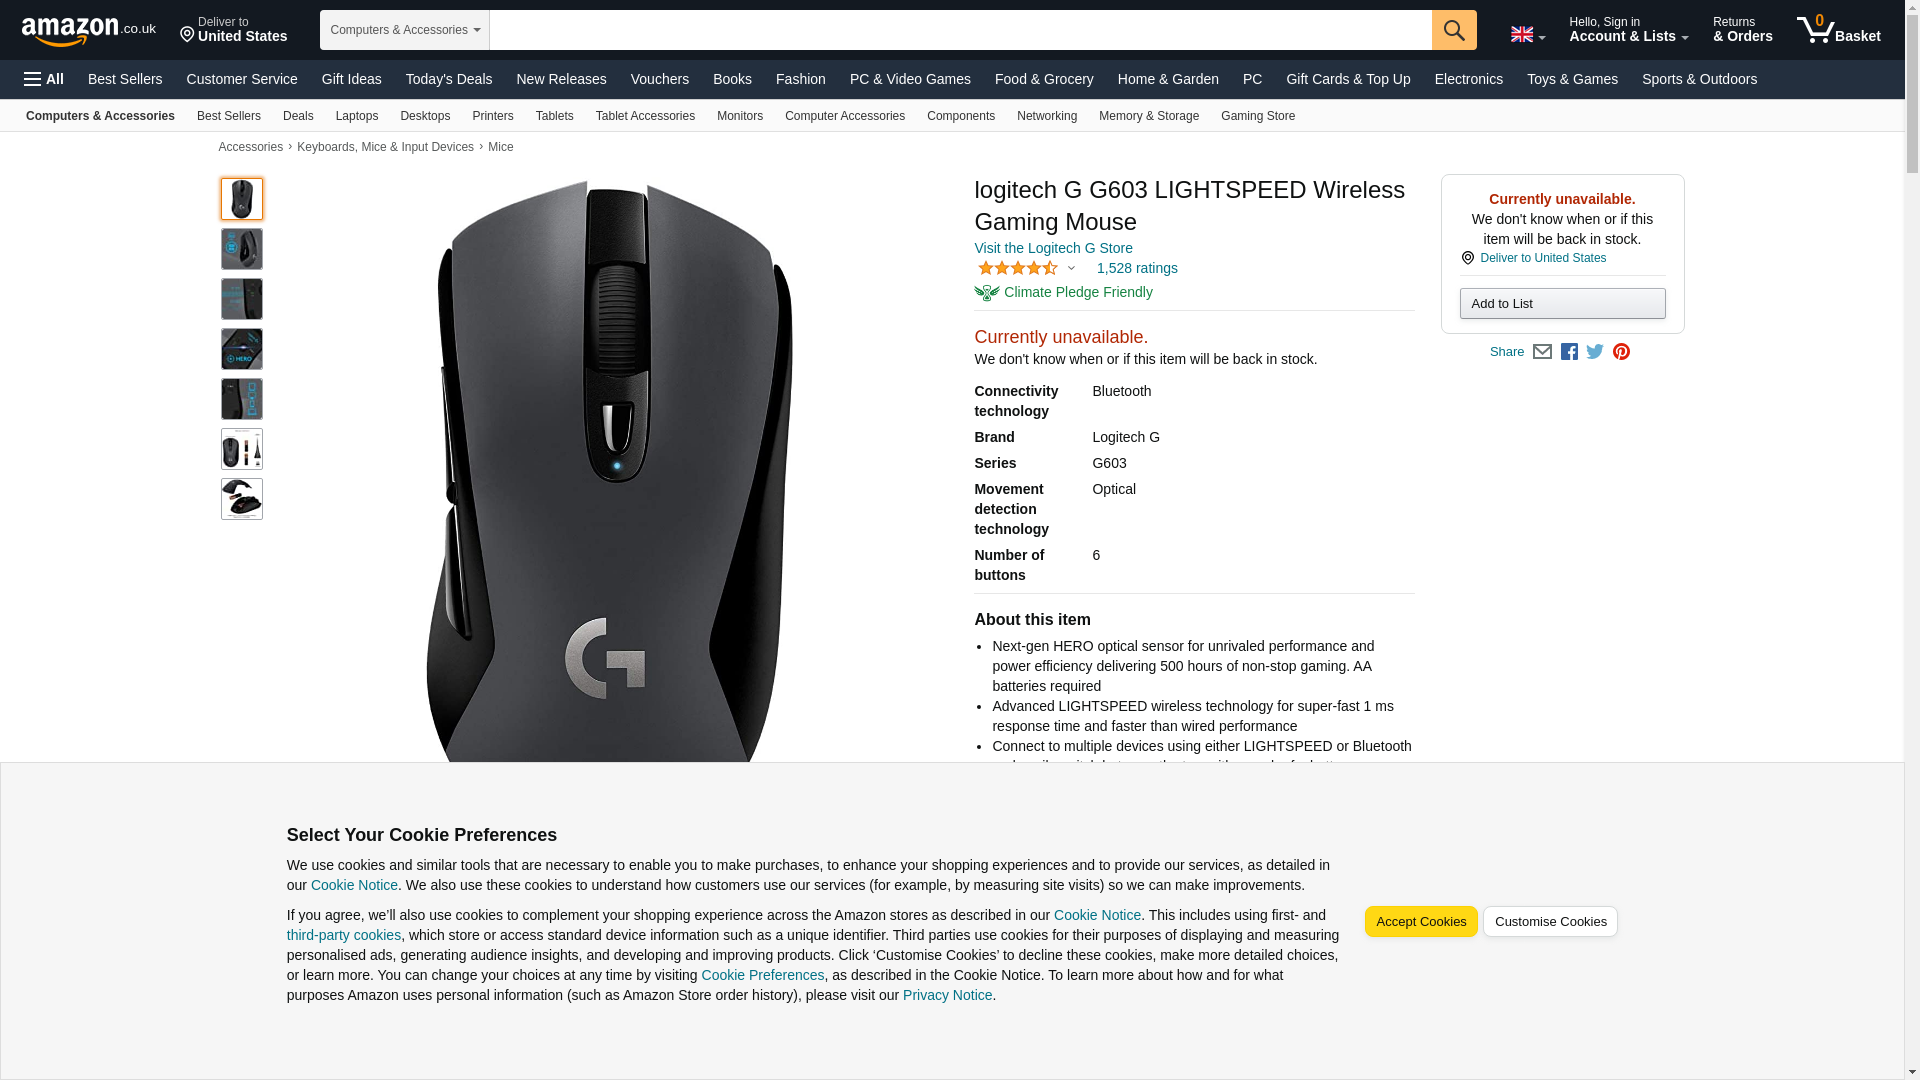
Task: Open the 1,528 ratings link
Action: click(1137, 268)
